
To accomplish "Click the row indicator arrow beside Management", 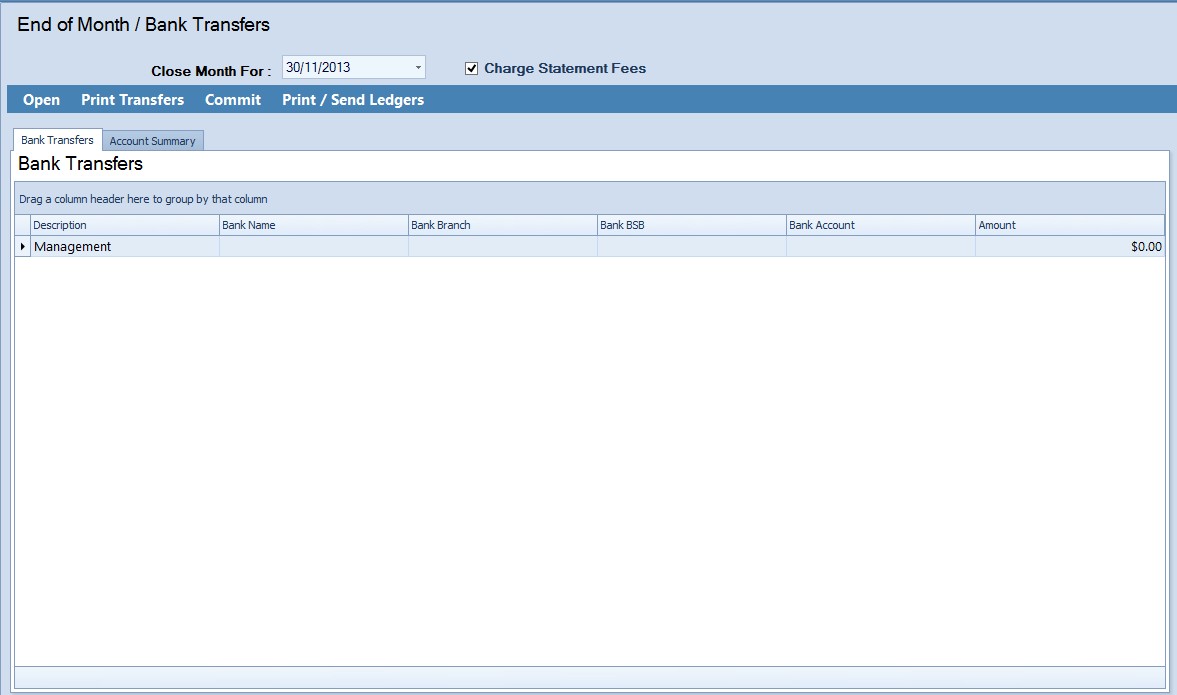I will pyautogui.click(x=23, y=247).
